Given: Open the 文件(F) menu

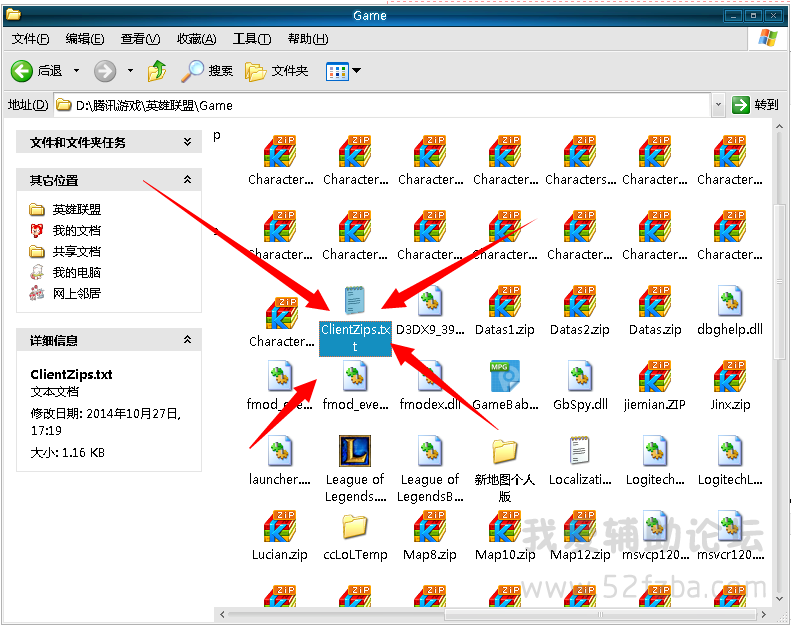Looking at the screenshot, I should 30,39.
